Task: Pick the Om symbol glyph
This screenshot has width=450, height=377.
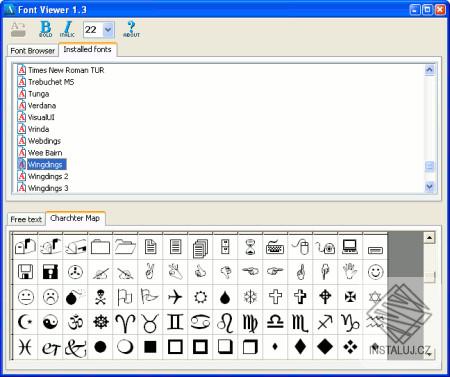Action: pyautogui.click(x=75, y=322)
